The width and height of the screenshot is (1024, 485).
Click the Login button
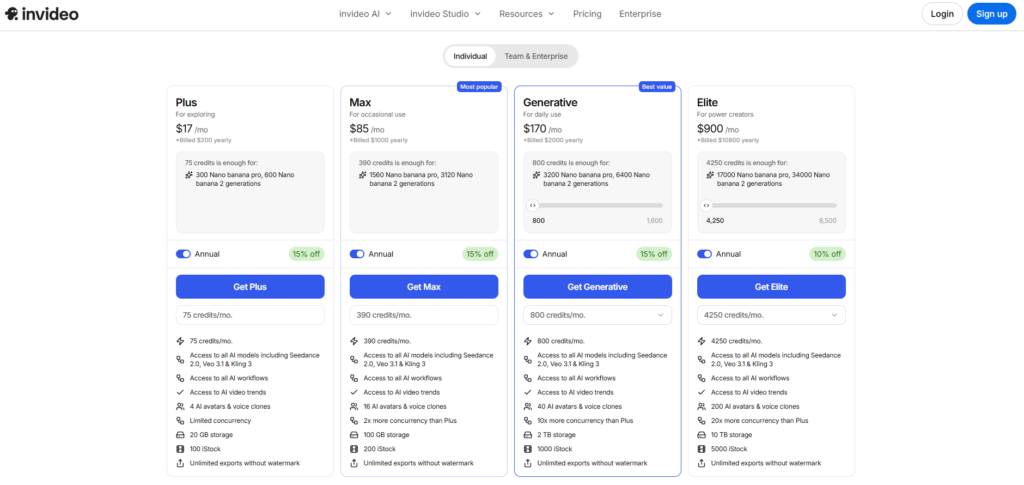coord(942,14)
